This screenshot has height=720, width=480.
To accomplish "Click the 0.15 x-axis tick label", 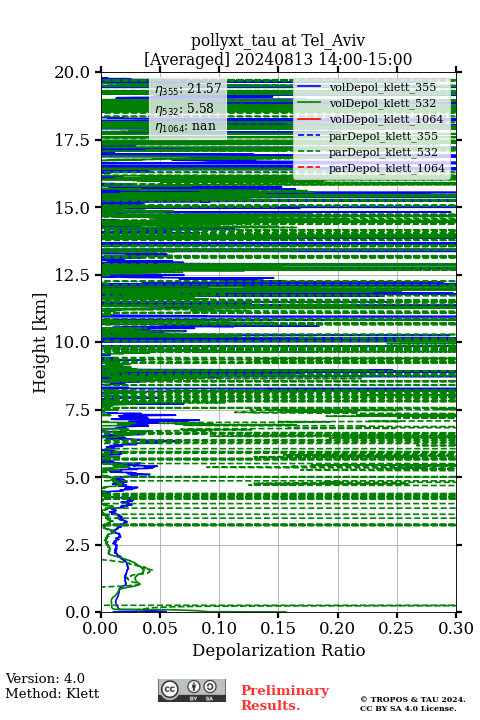I will click(278, 628).
